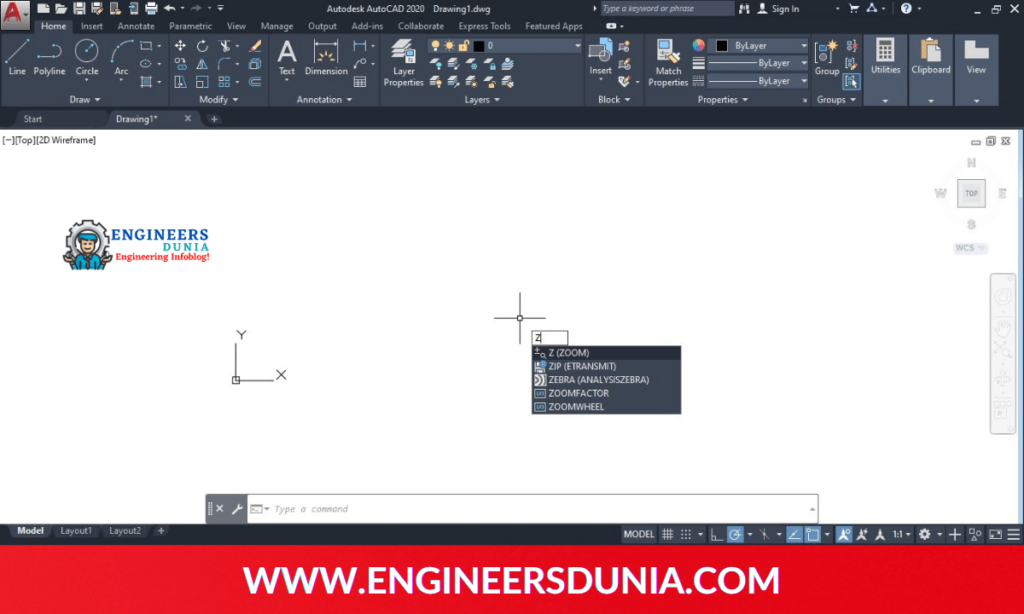Select the Match Properties tool
1024x614 pixels.
pos(667,60)
